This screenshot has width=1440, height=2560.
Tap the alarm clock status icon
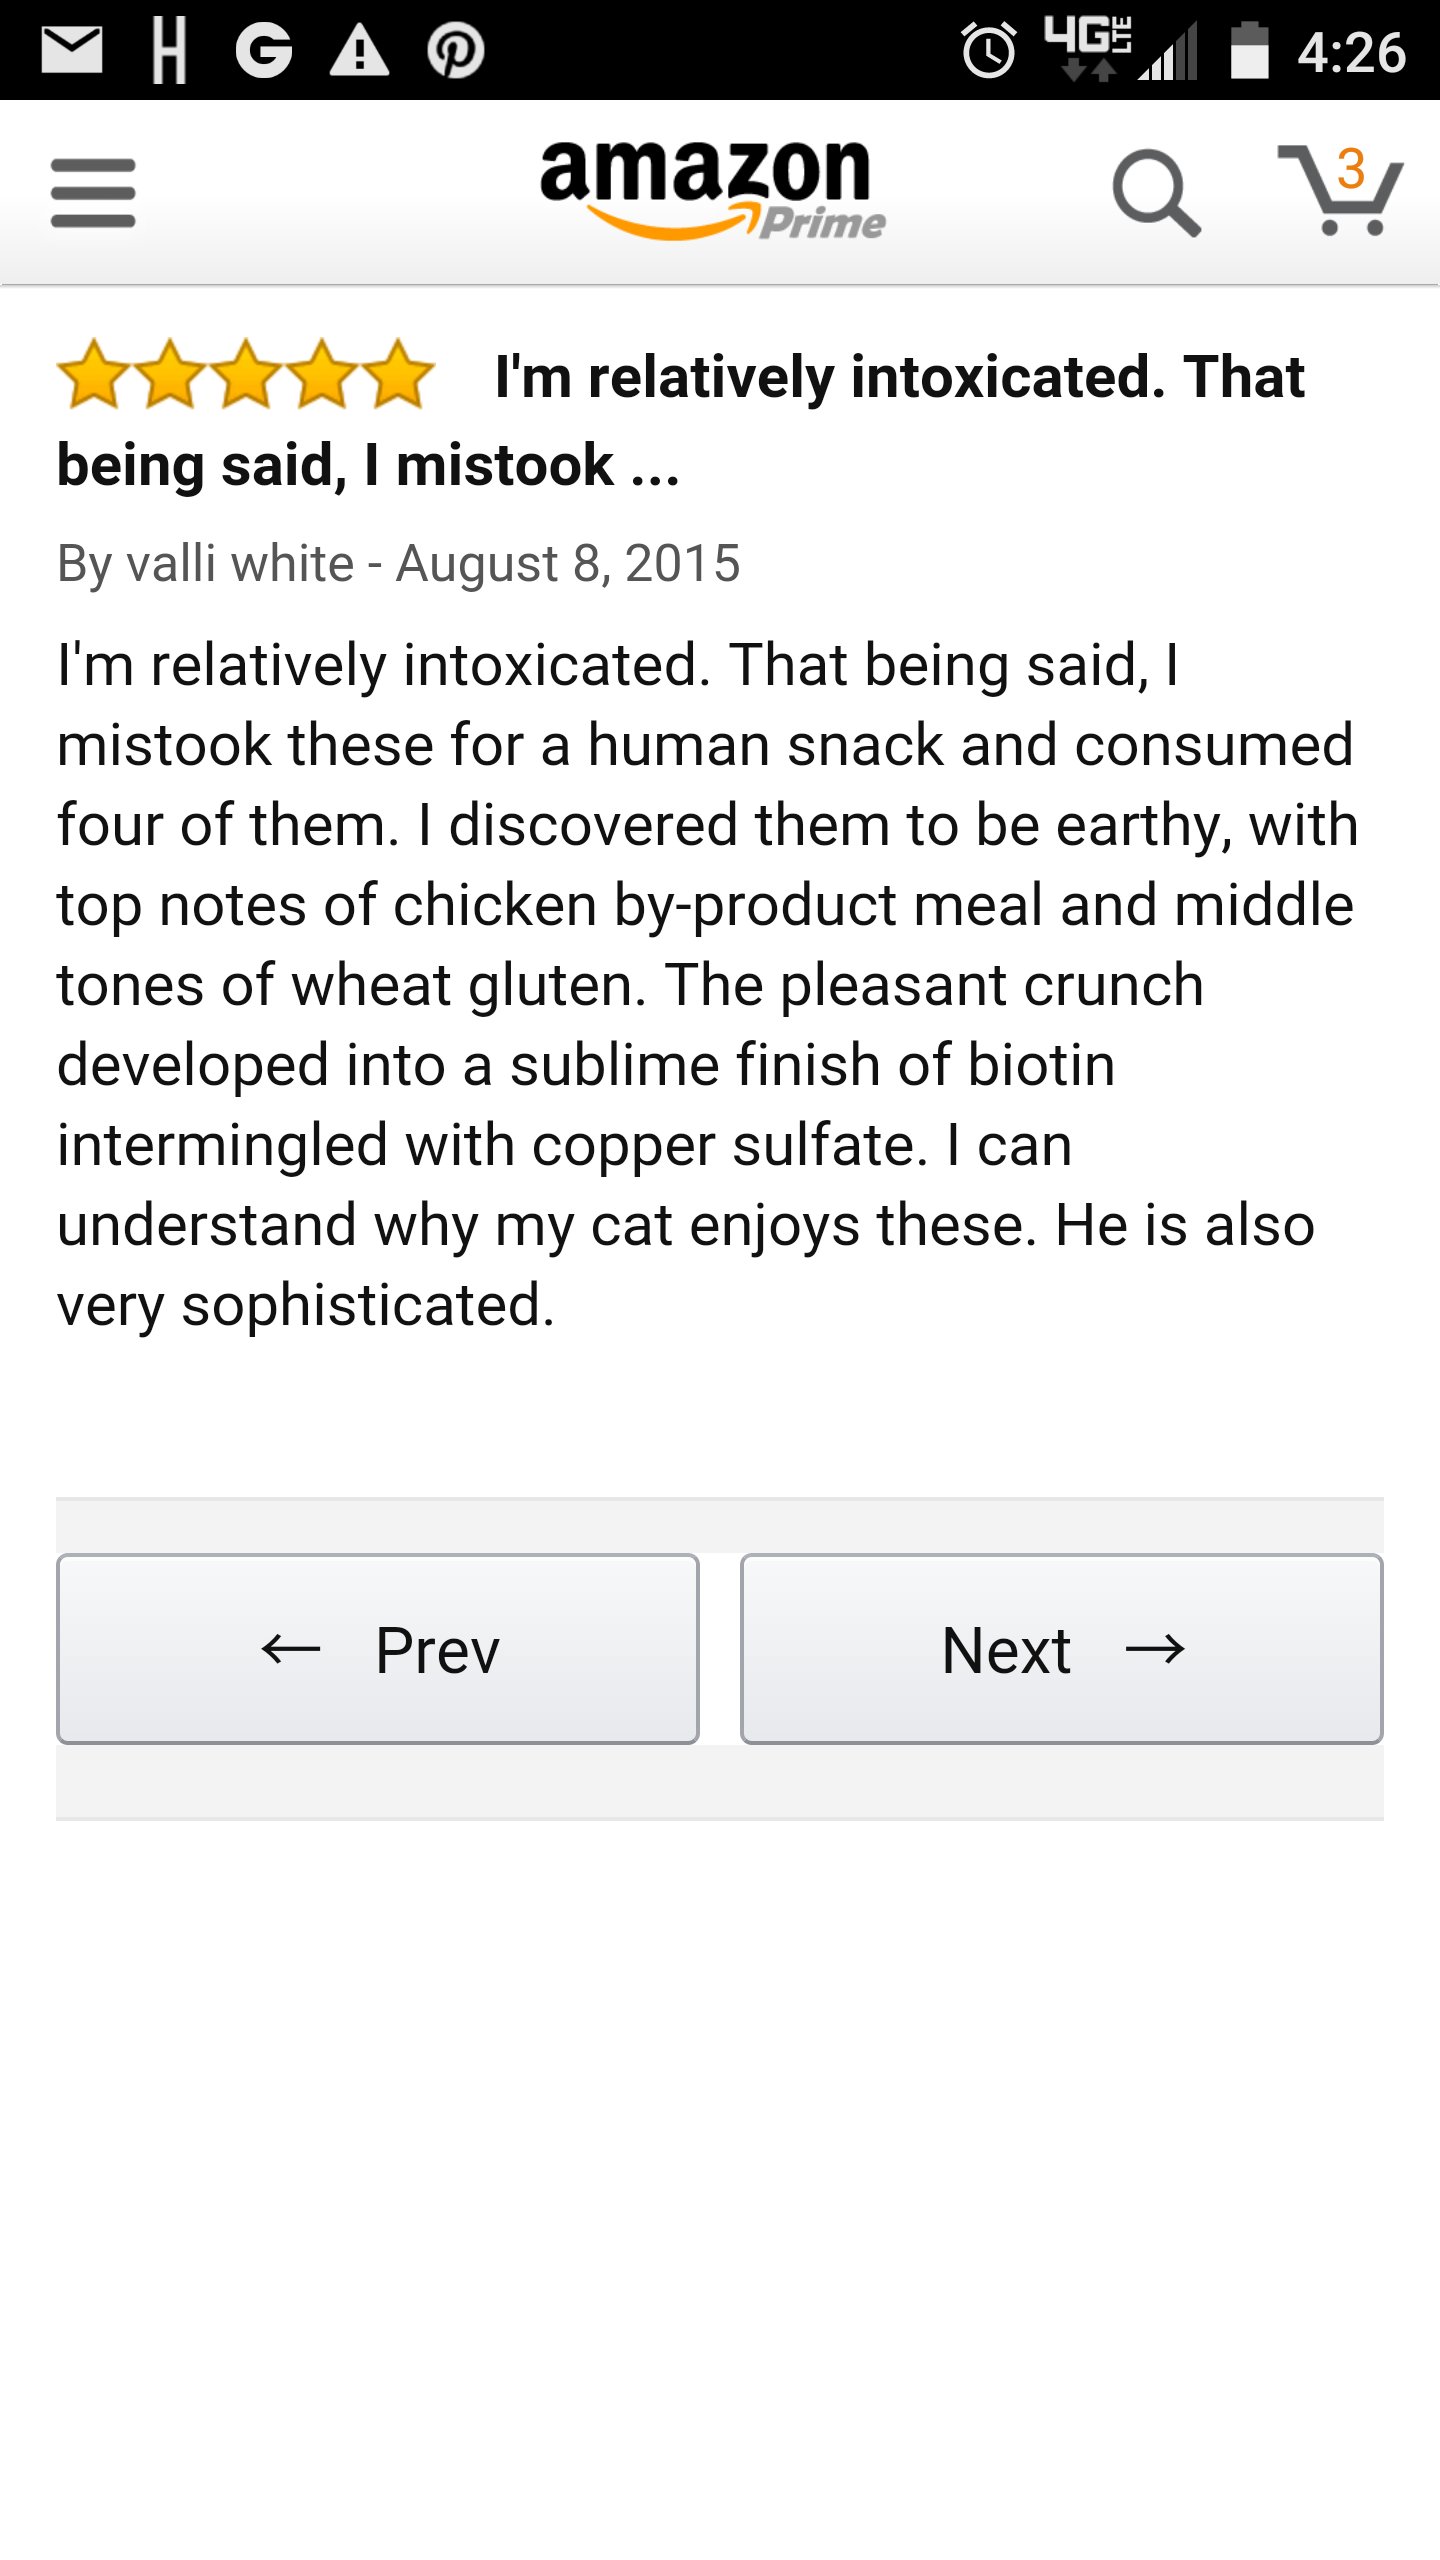pyautogui.click(x=989, y=51)
